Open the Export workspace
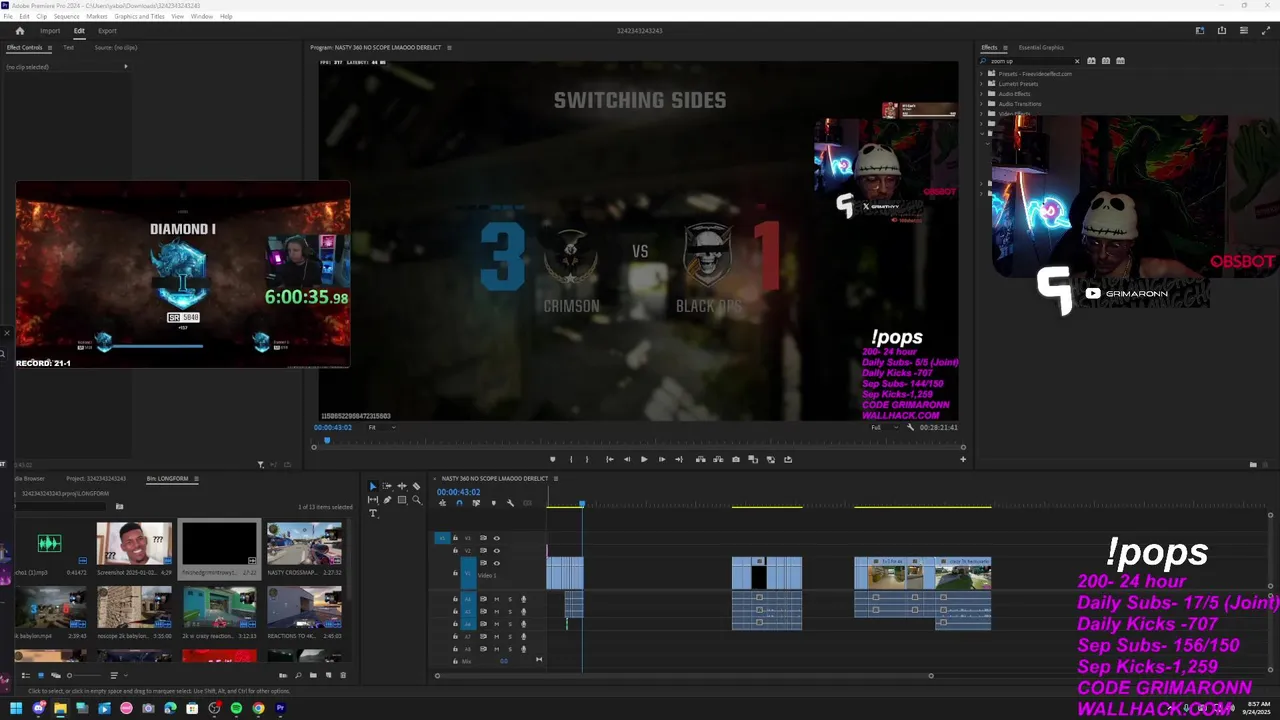Image resolution: width=1280 pixels, height=720 pixels. coord(107,31)
